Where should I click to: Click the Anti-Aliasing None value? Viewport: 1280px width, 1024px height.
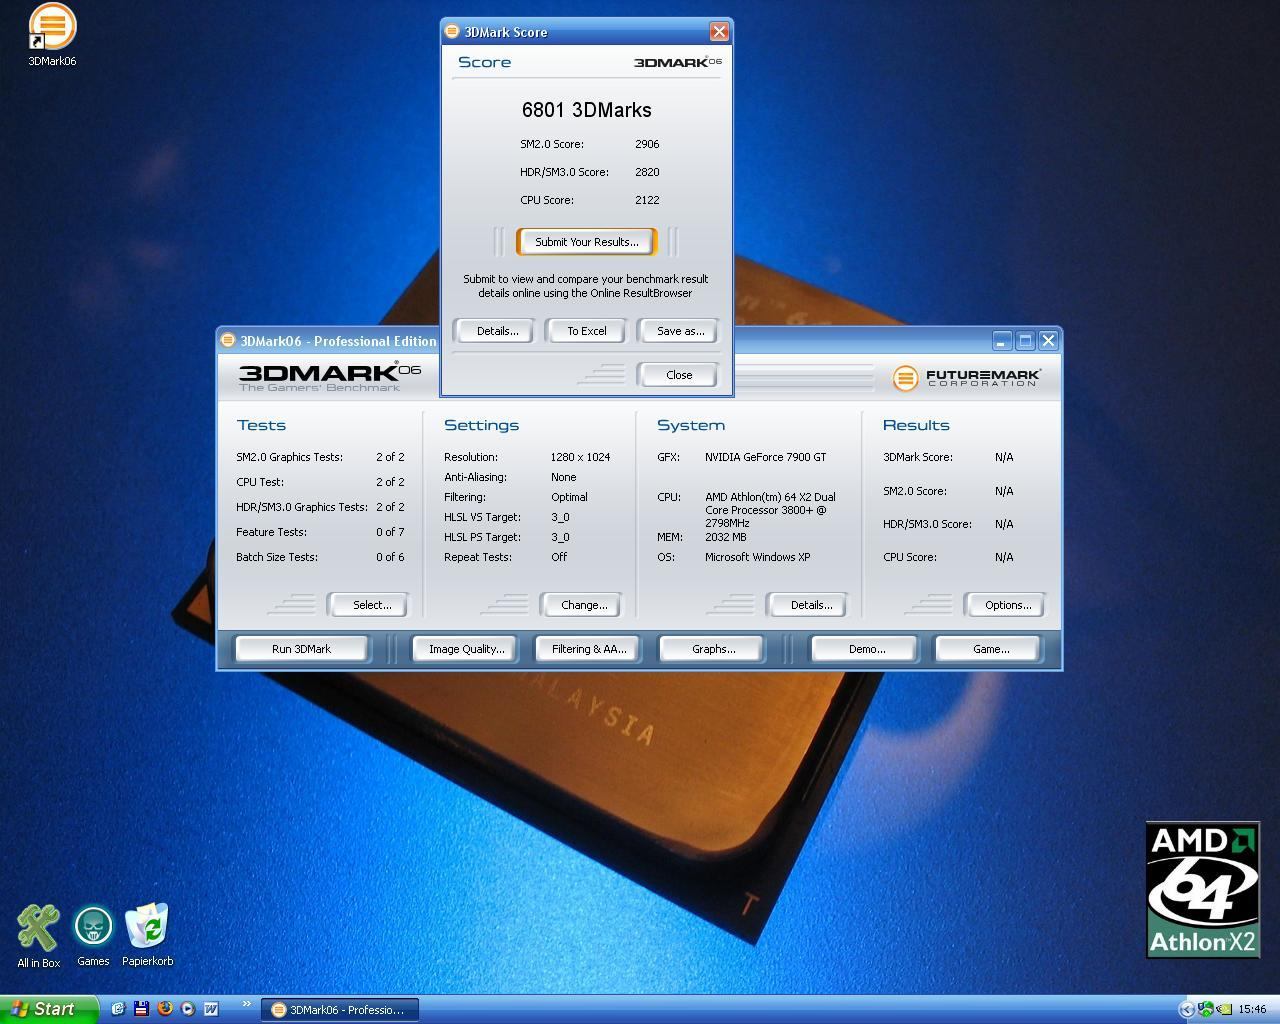pyautogui.click(x=563, y=477)
